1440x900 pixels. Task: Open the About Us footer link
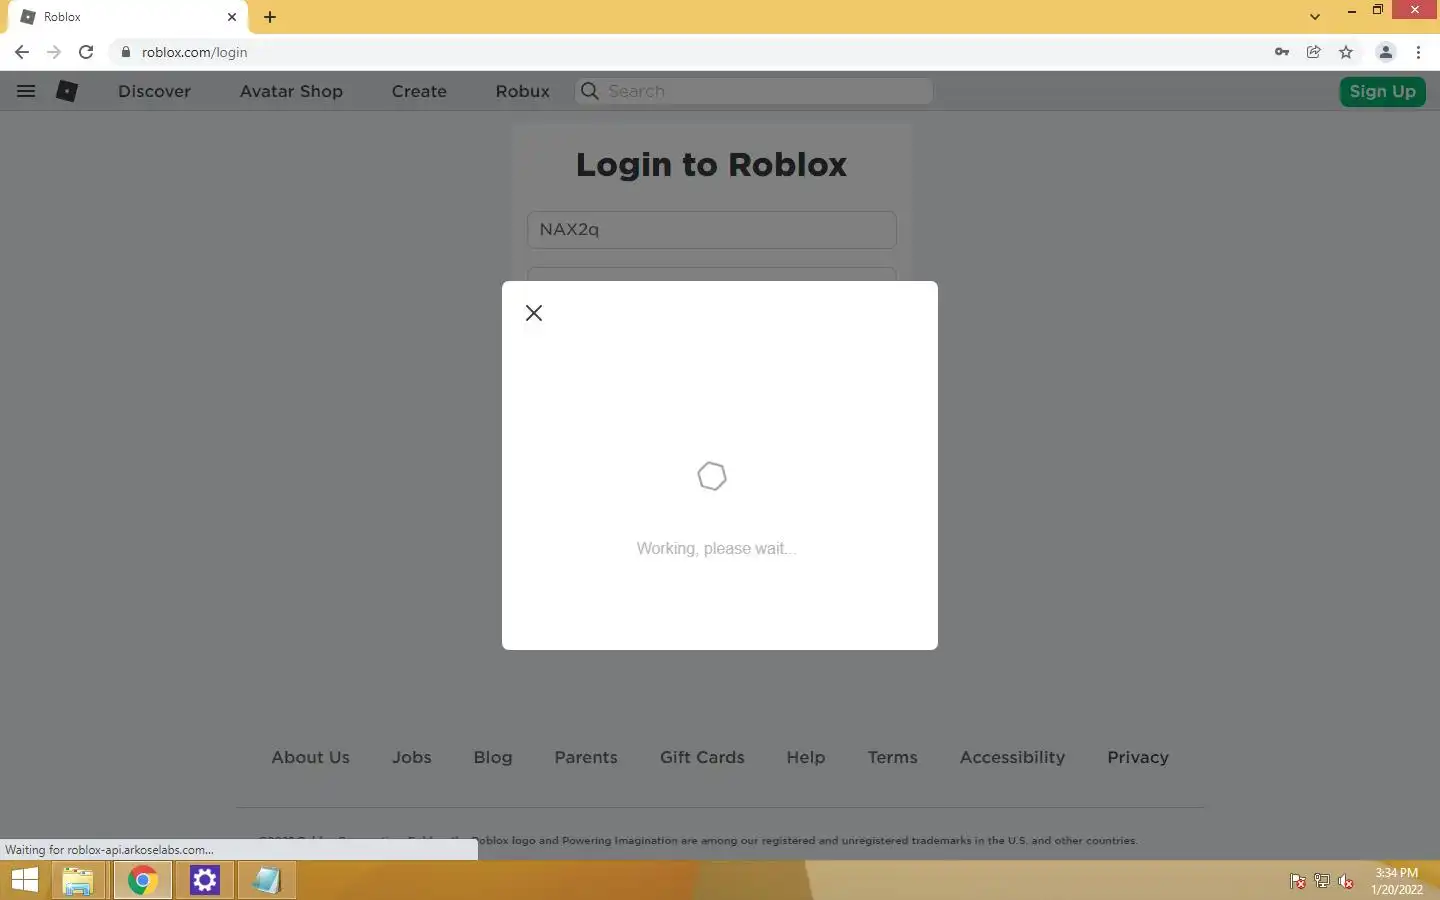(x=311, y=757)
